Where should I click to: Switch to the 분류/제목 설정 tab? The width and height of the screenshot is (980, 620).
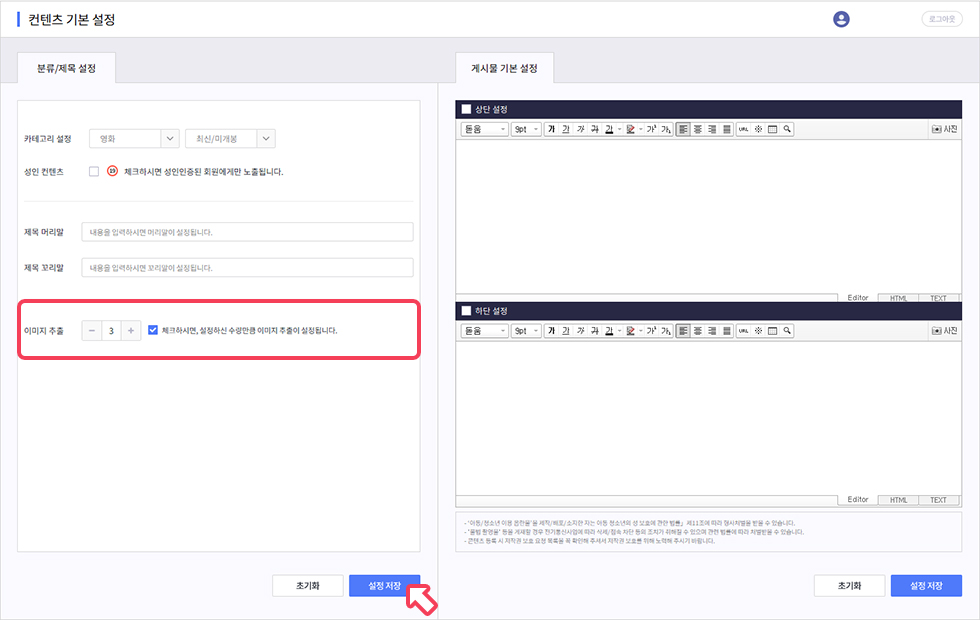tap(67, 68)
